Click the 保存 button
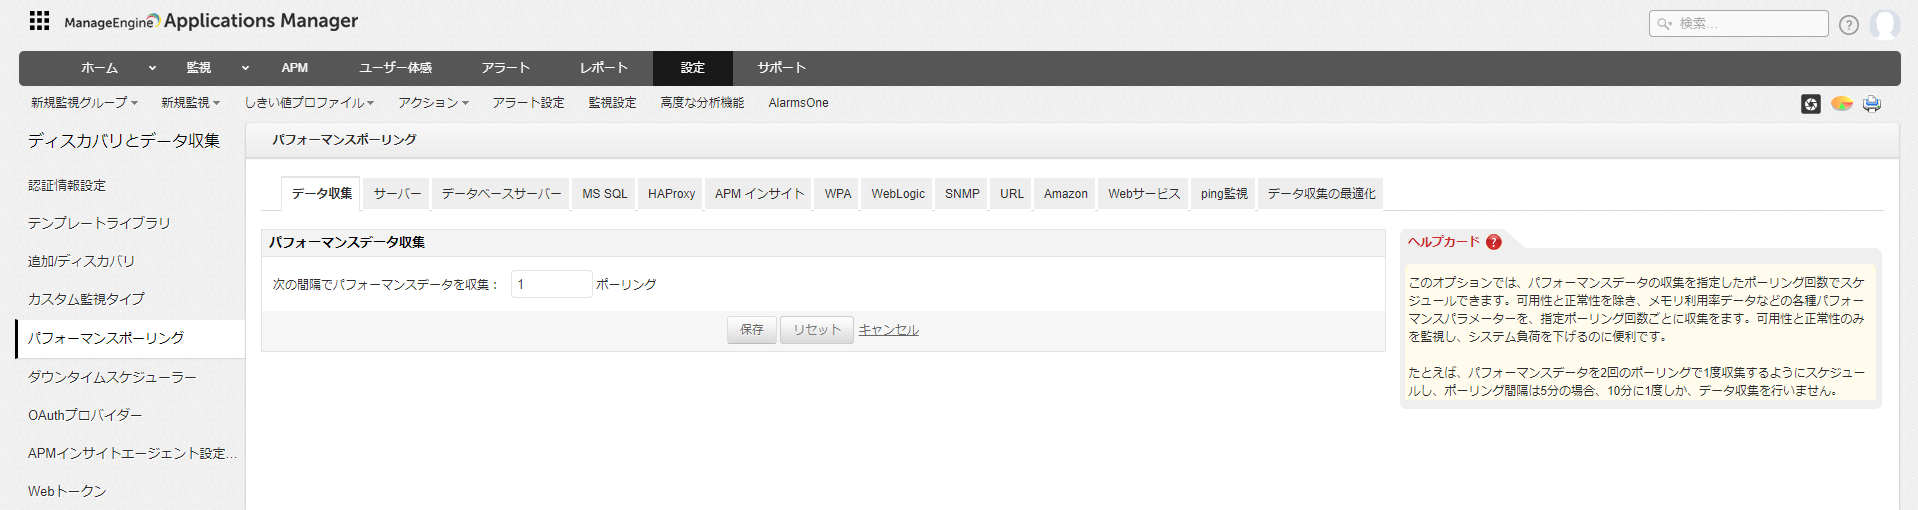 point(751,330)
